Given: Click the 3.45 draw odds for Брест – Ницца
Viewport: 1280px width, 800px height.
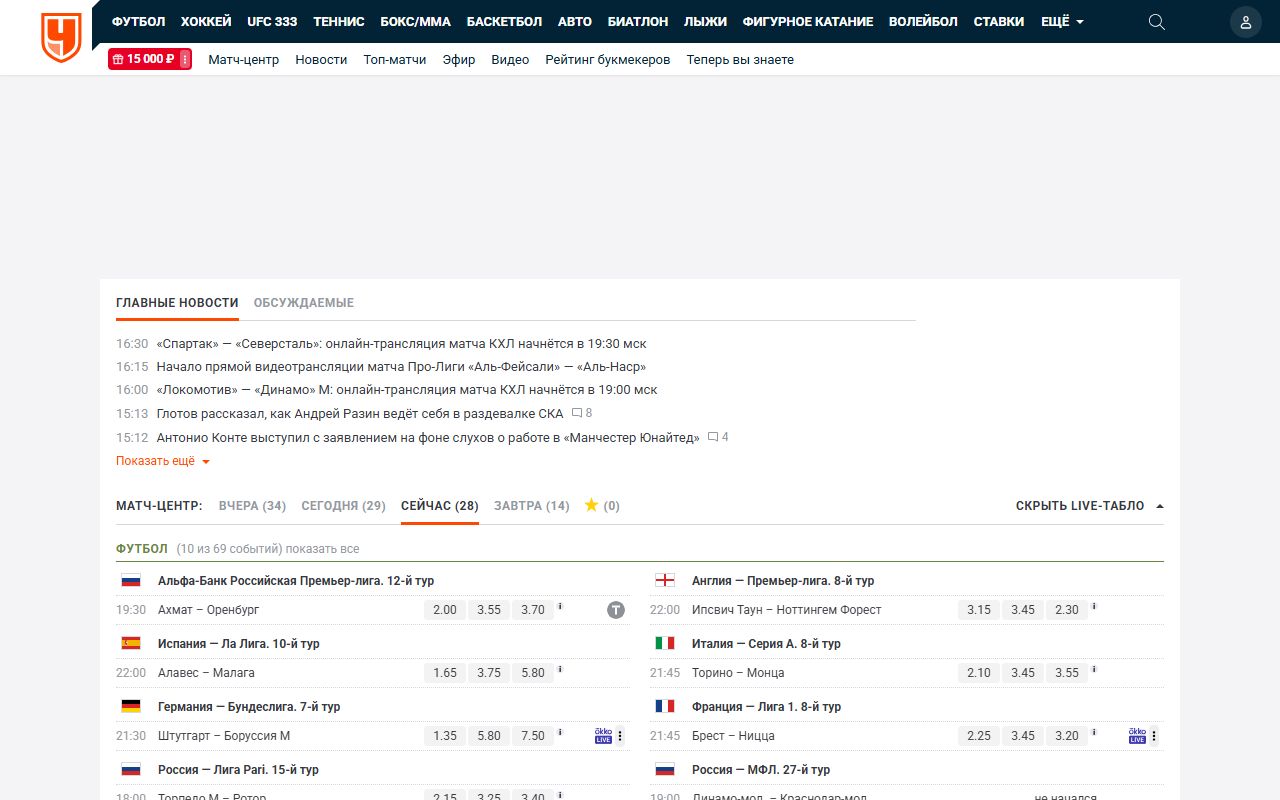Looking at the screenshot, I should (x=1023, y=735).
